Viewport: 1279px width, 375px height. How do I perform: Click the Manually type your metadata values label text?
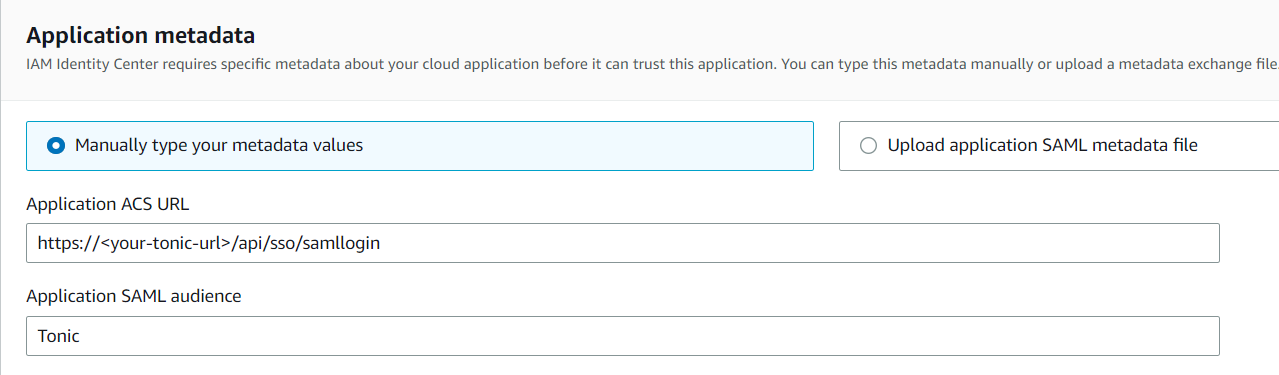[x=219, y=146]
